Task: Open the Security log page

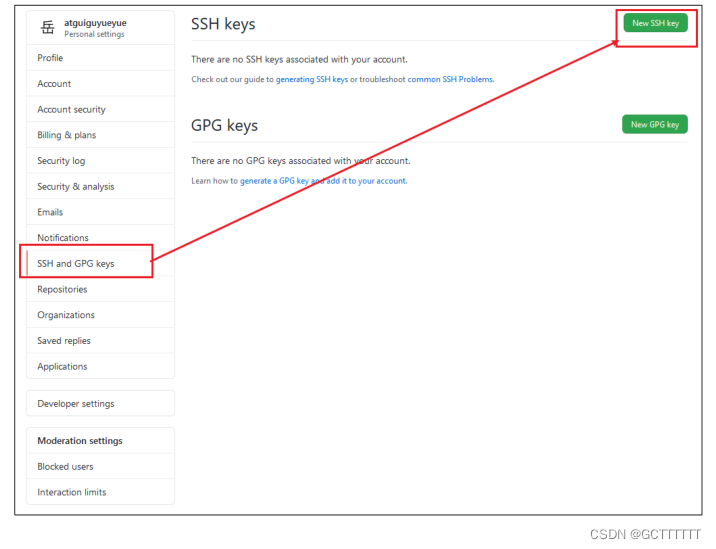Action: click(100, 161)
